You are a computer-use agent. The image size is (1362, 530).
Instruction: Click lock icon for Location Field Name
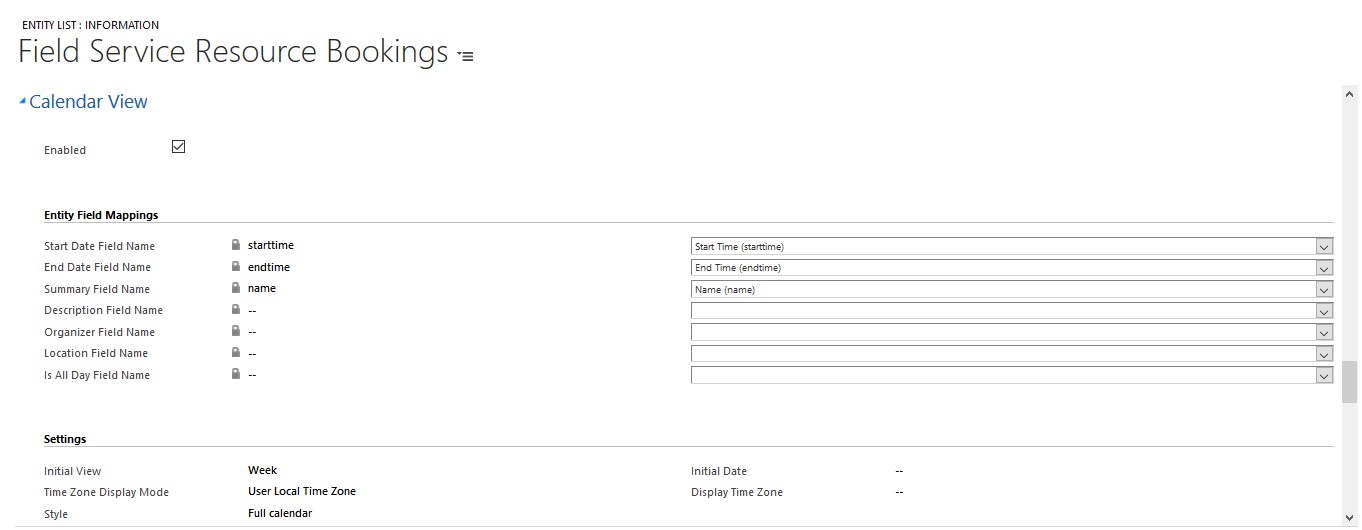tap(236, 353)
